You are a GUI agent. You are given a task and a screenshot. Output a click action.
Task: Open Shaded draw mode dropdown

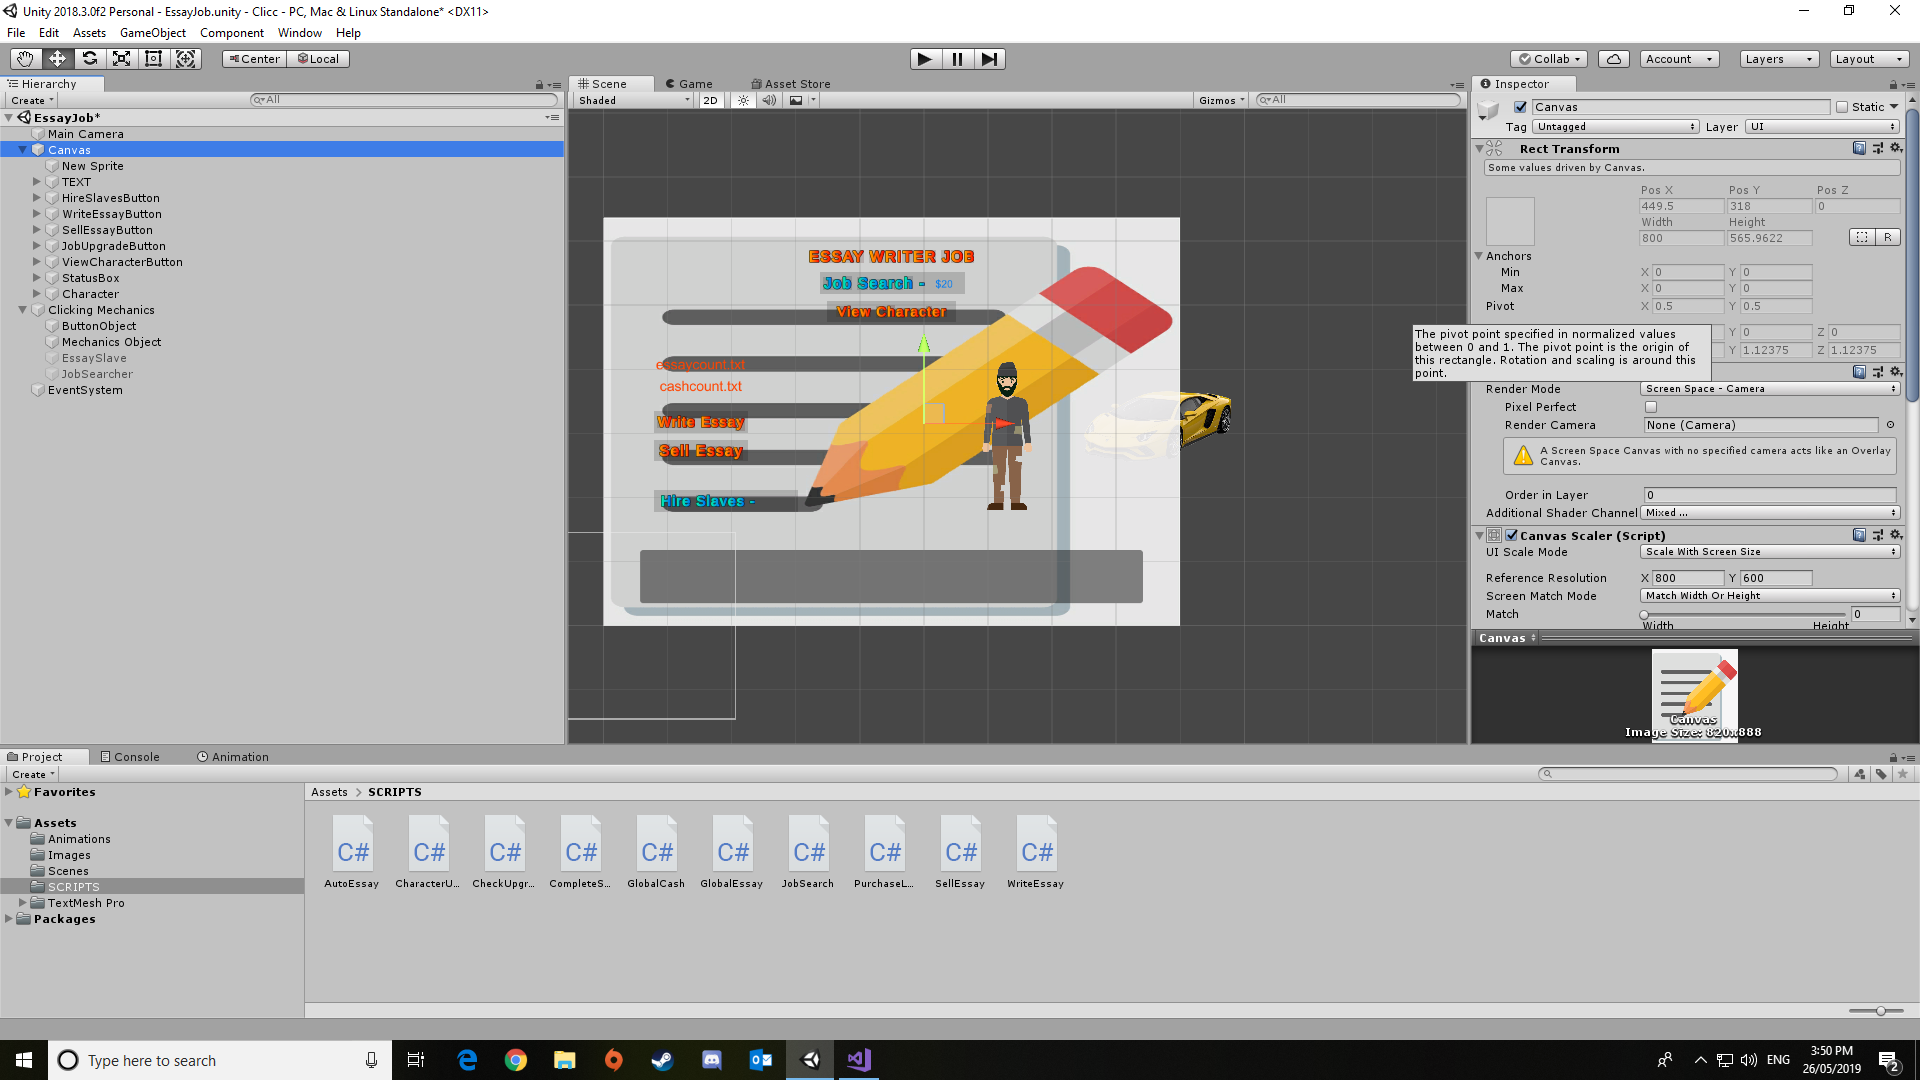[x=633, y=100]
